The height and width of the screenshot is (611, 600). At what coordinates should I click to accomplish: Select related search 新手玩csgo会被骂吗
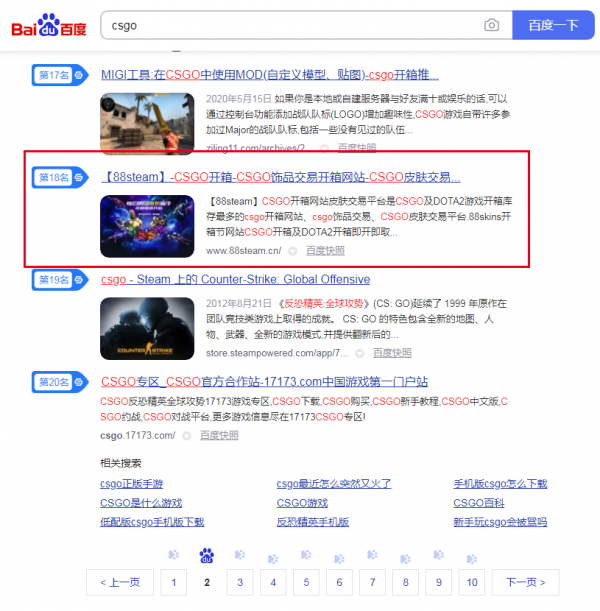coord(500,522)
